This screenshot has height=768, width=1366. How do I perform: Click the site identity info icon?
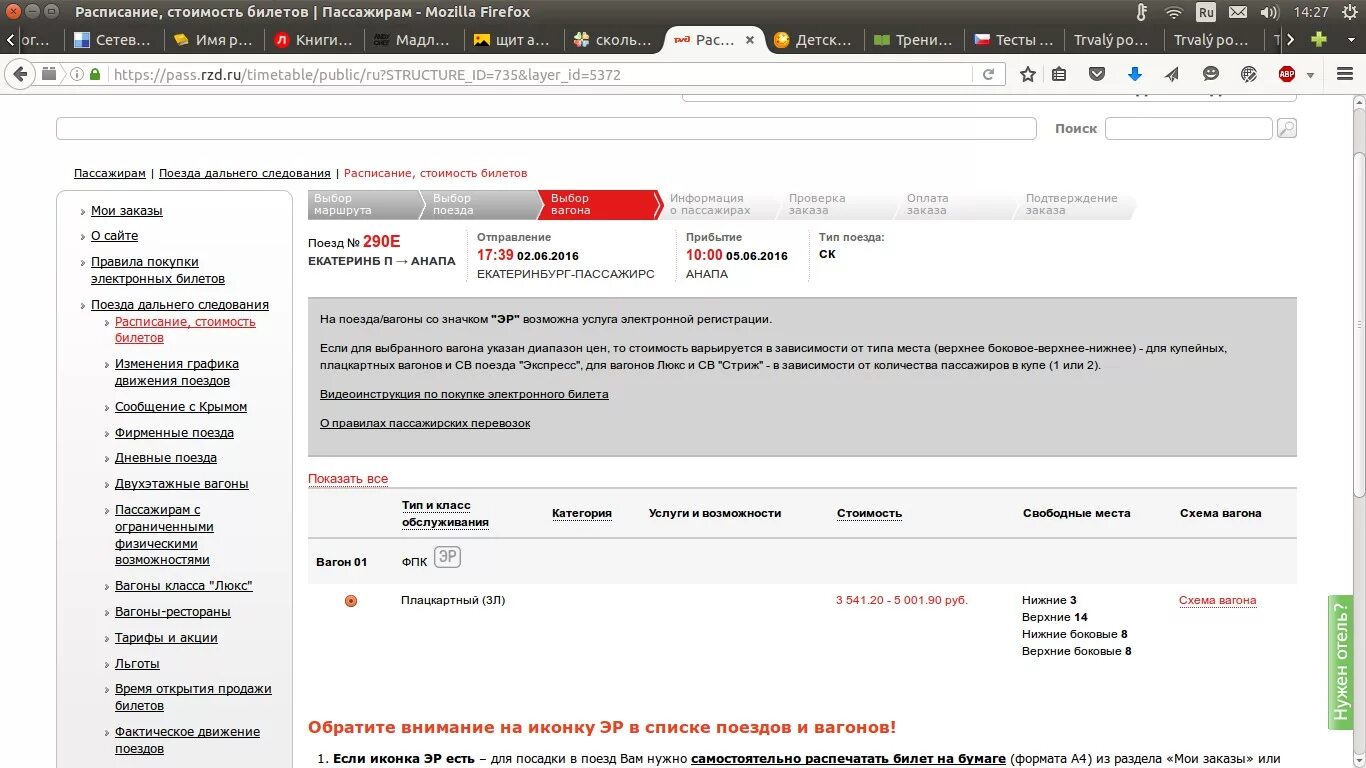77,74
